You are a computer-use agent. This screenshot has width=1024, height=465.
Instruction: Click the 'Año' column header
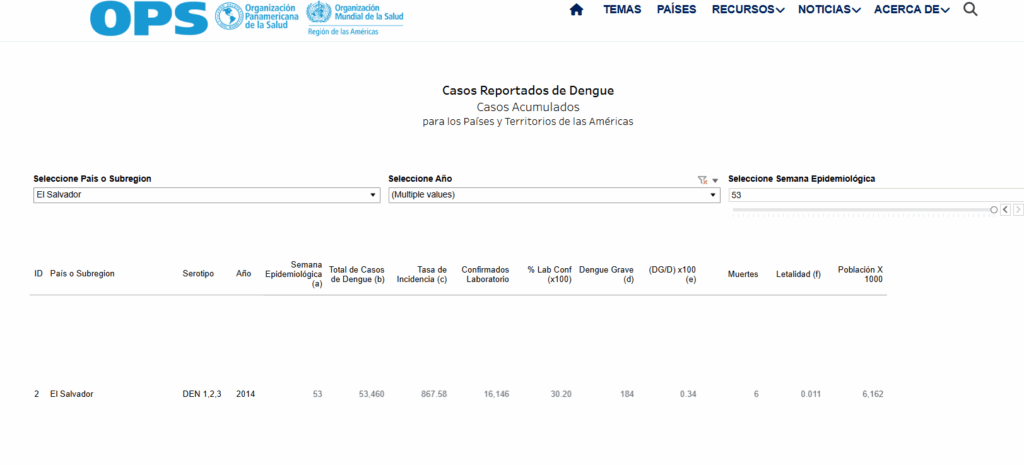coord(243,274)
